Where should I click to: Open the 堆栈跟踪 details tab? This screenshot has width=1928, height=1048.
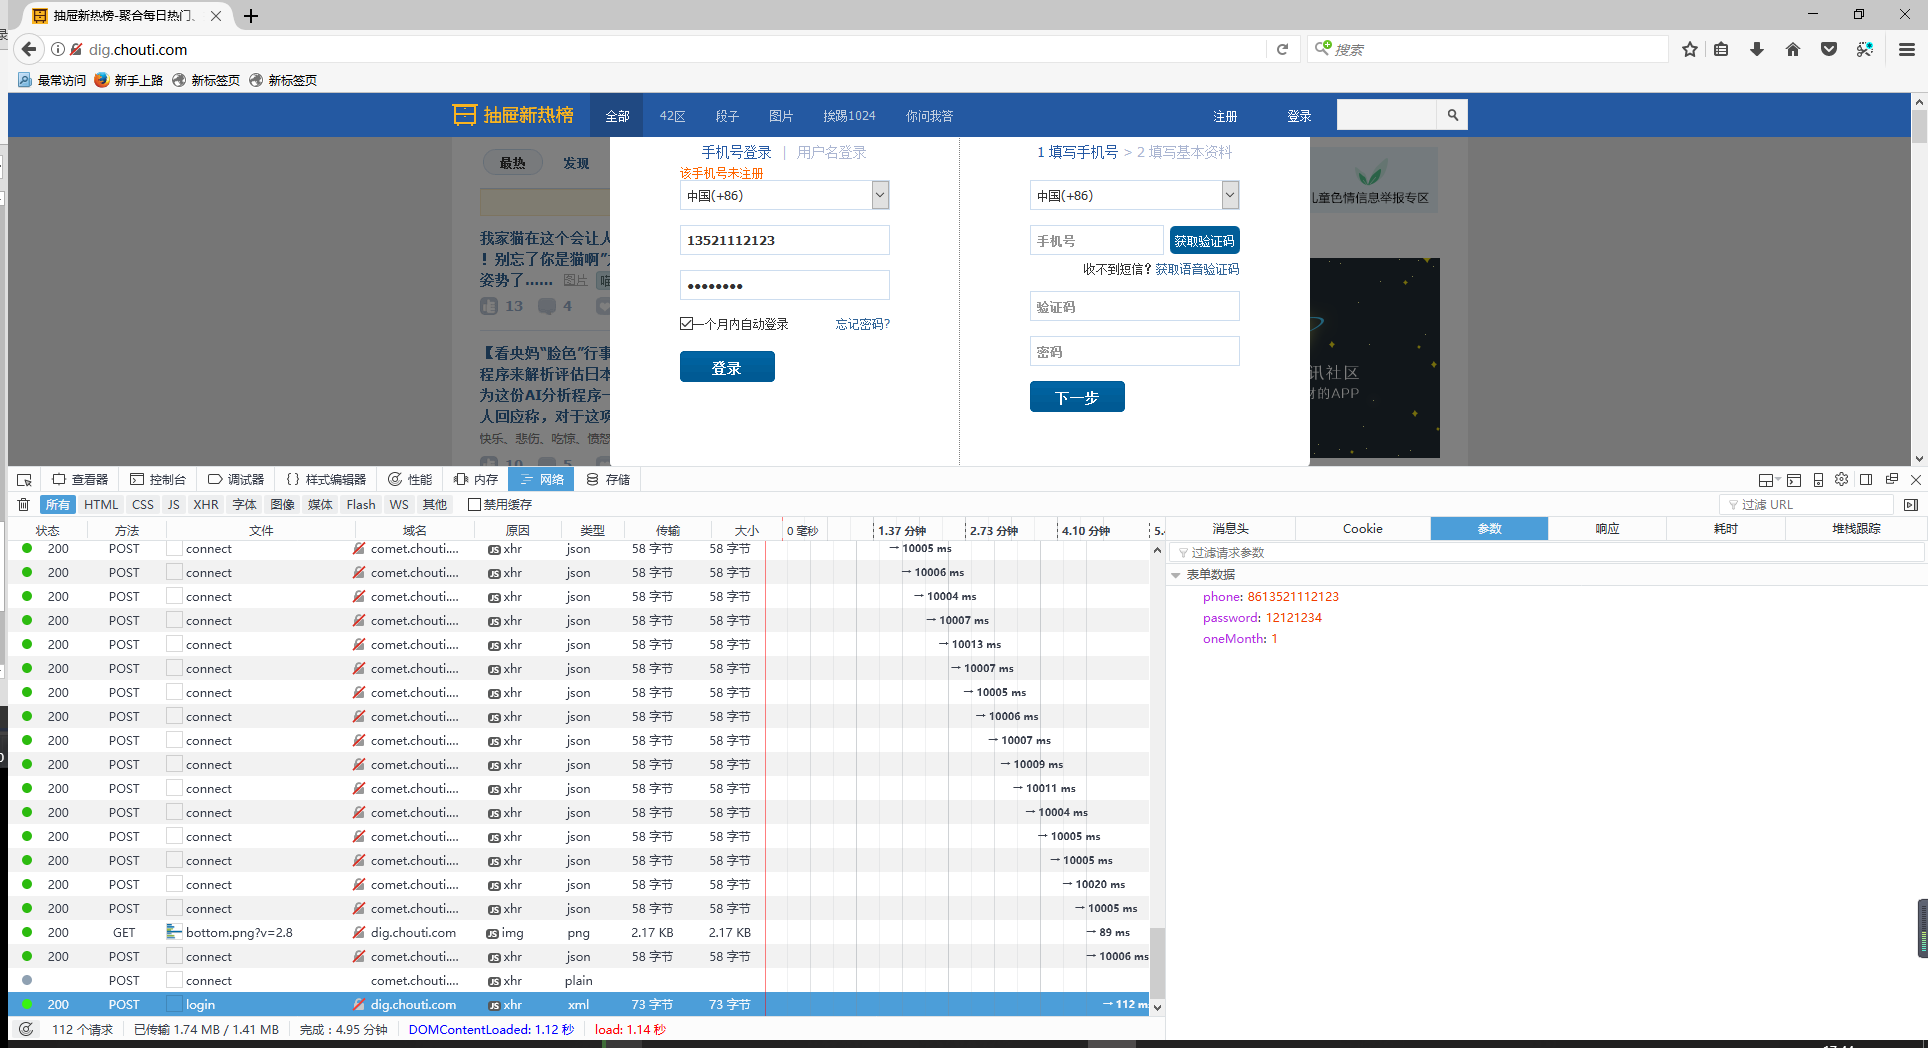(x=1856, y=528)
